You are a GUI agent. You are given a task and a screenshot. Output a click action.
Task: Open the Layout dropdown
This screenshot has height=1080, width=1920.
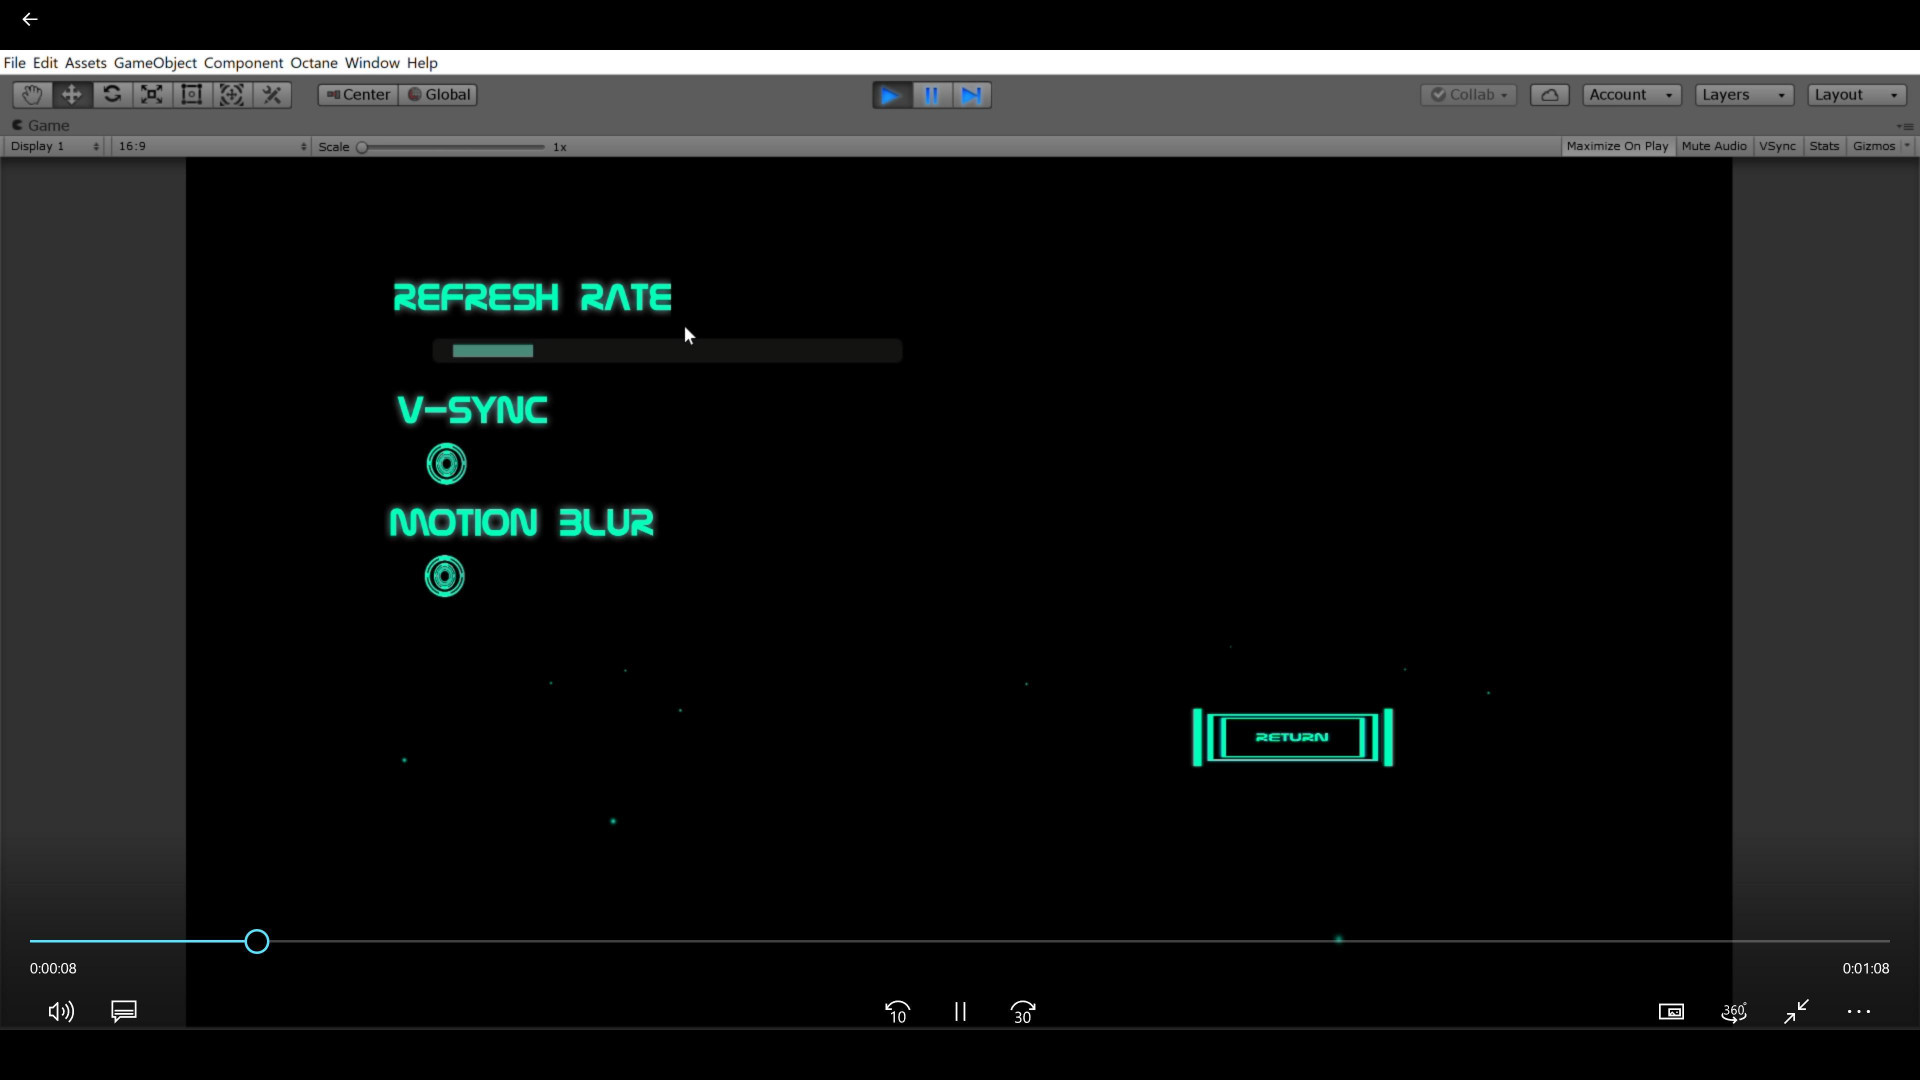click(x=1858, y=95)
